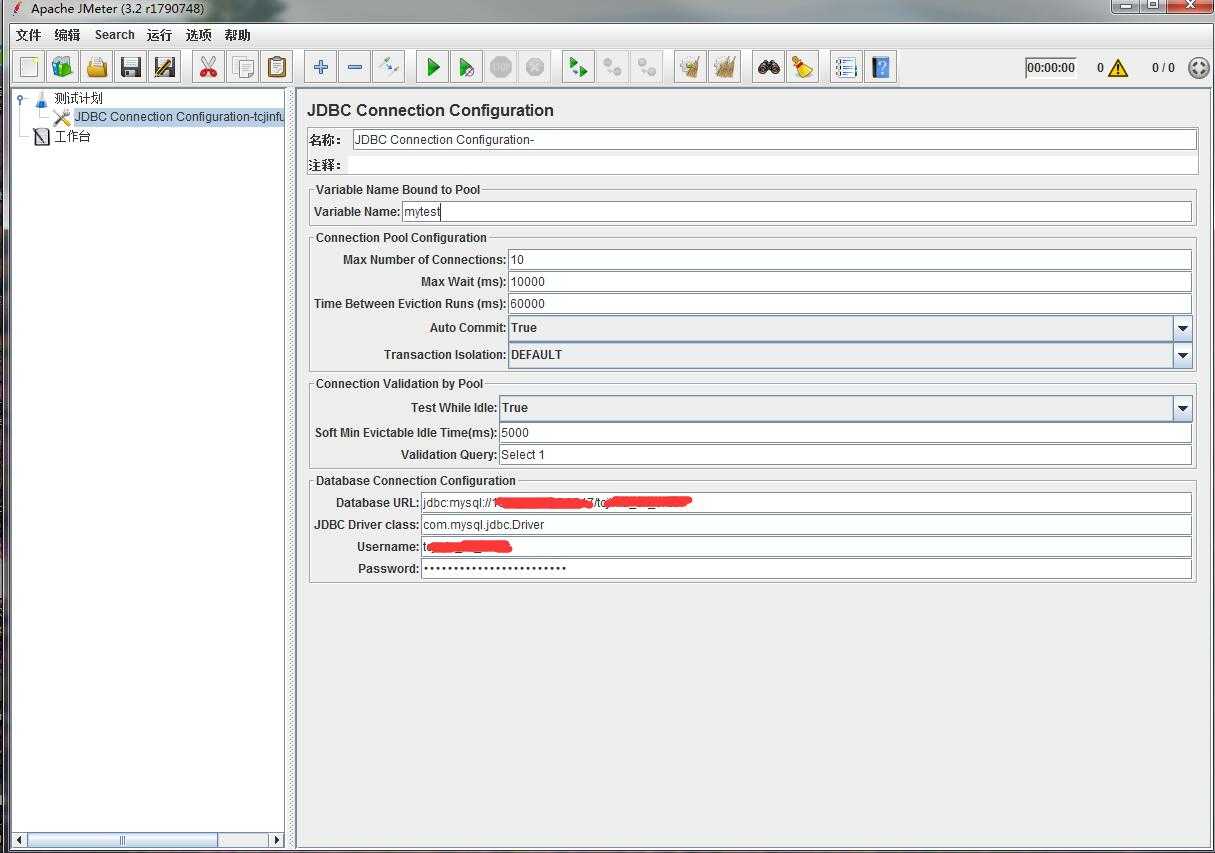
Task: Click the Username field
Action: click(806, 547)
